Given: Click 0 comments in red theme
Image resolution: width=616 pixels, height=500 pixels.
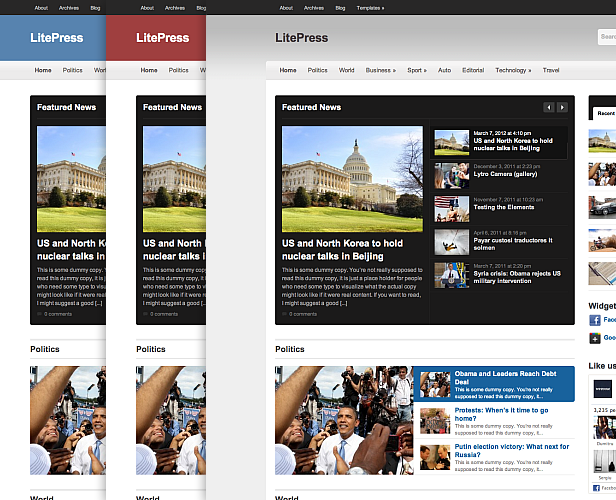Looking at the screenshot, I should (x=164, y=314).
